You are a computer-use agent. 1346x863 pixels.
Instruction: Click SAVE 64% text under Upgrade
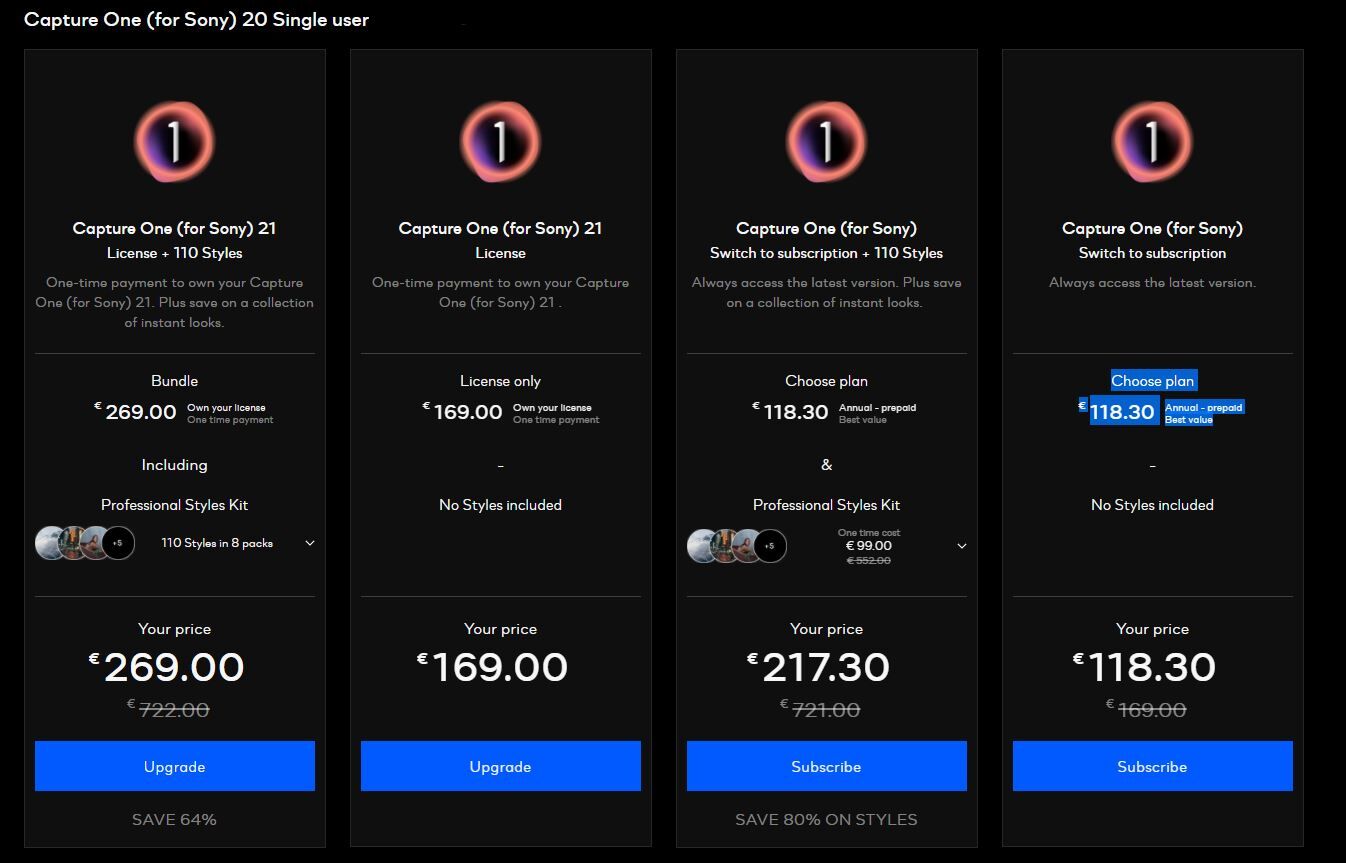pyautogui.click(x=174, y=820)
